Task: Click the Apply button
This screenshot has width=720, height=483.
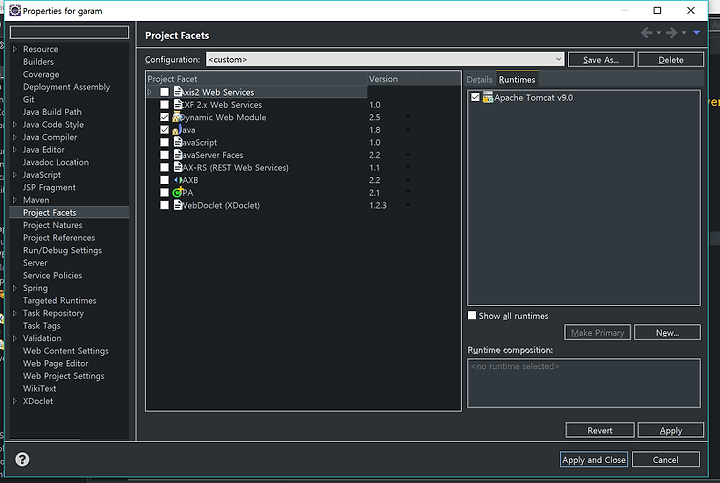Action: click(671, 430)
